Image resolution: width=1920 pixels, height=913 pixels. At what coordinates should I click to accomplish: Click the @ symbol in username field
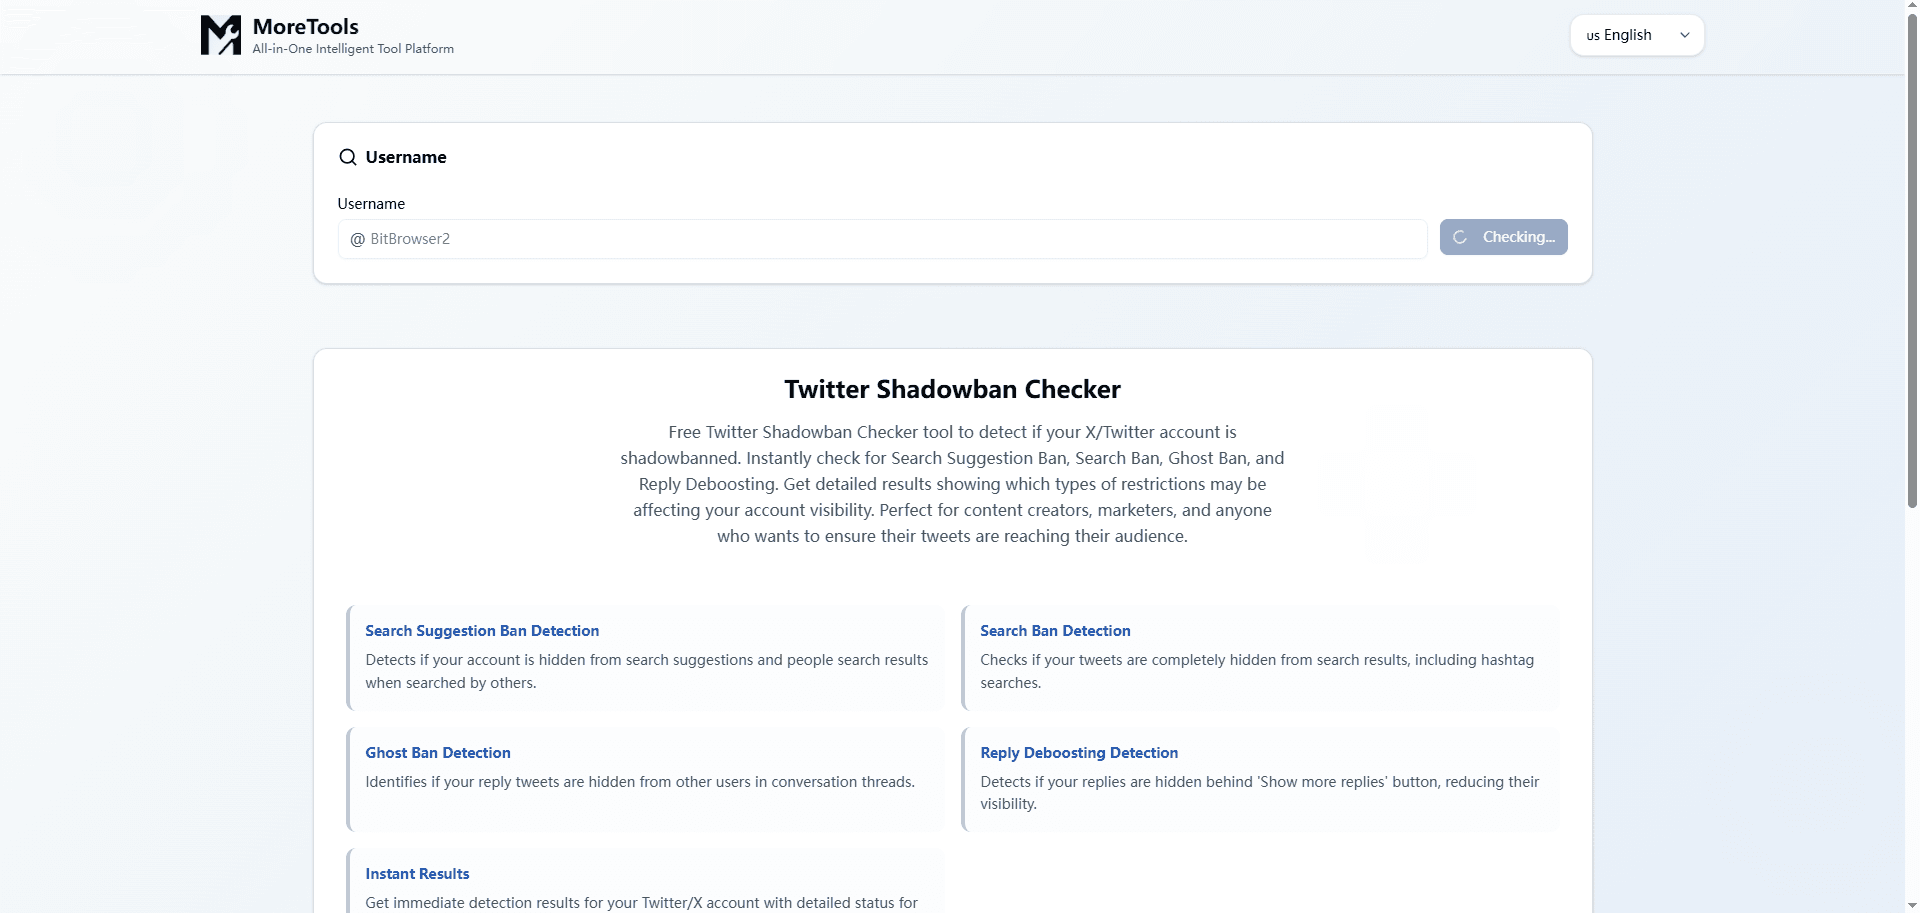(357, 239)
